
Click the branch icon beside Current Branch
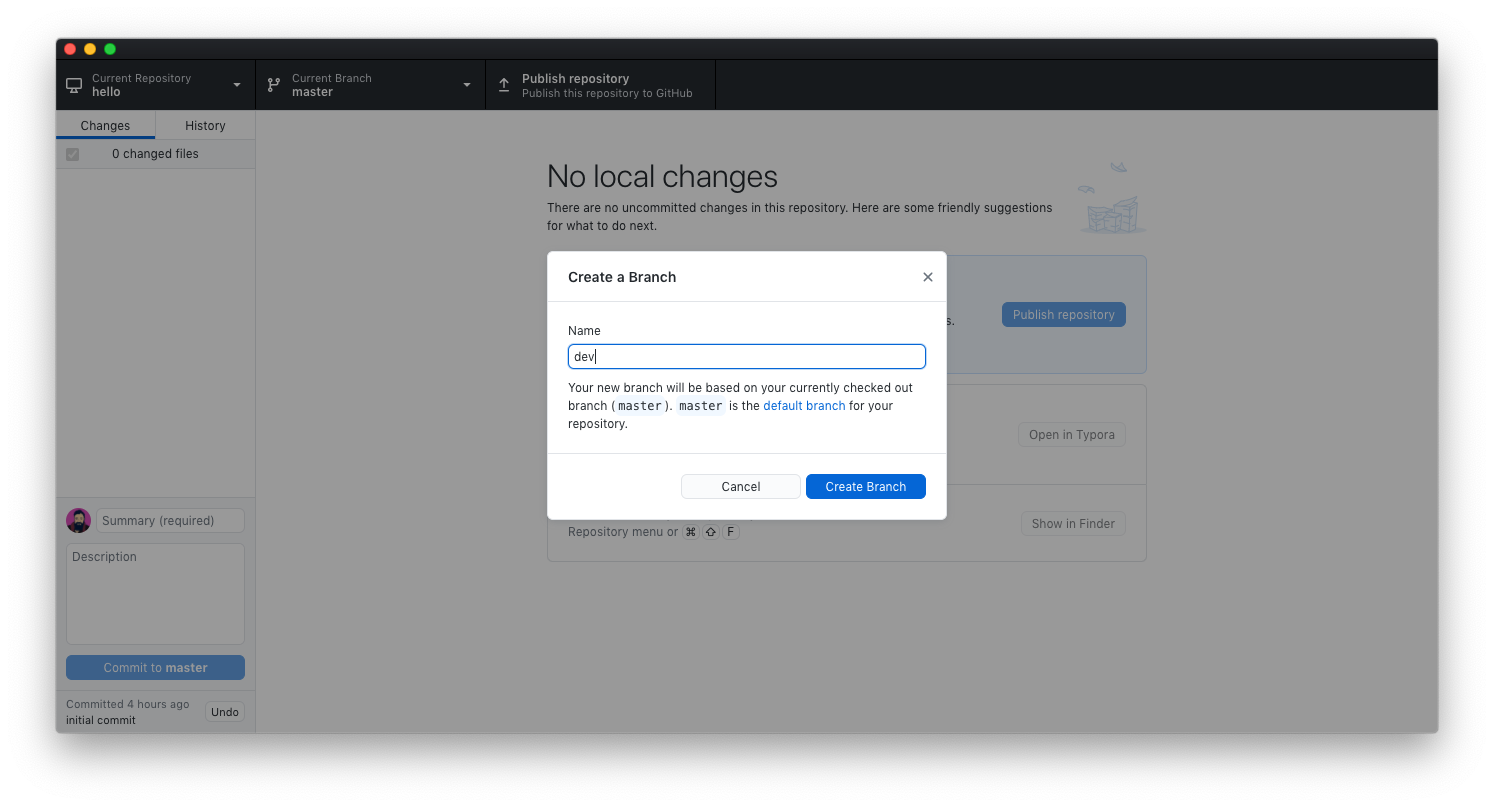click(274, 85)
